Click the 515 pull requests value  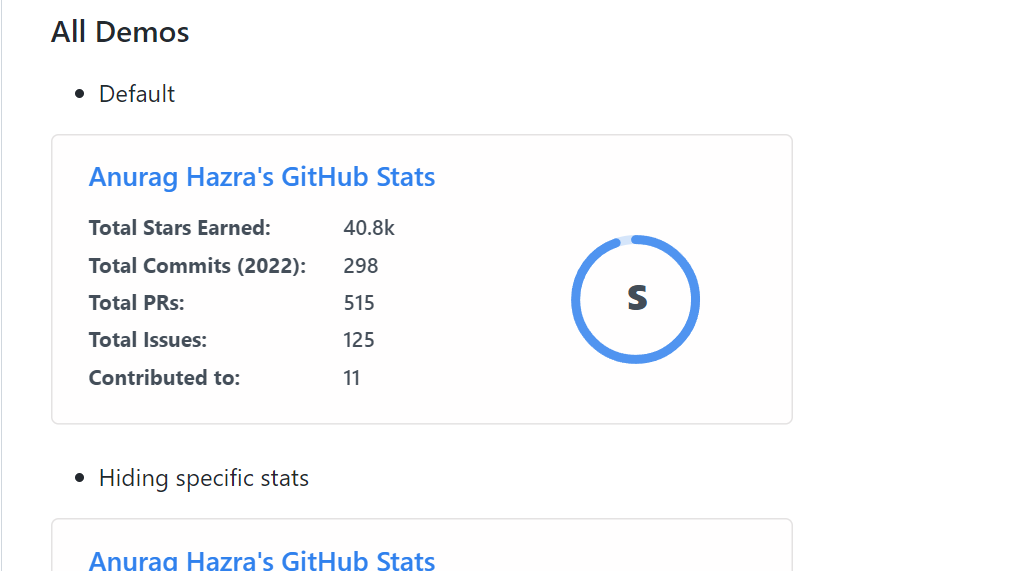(359, 302)
